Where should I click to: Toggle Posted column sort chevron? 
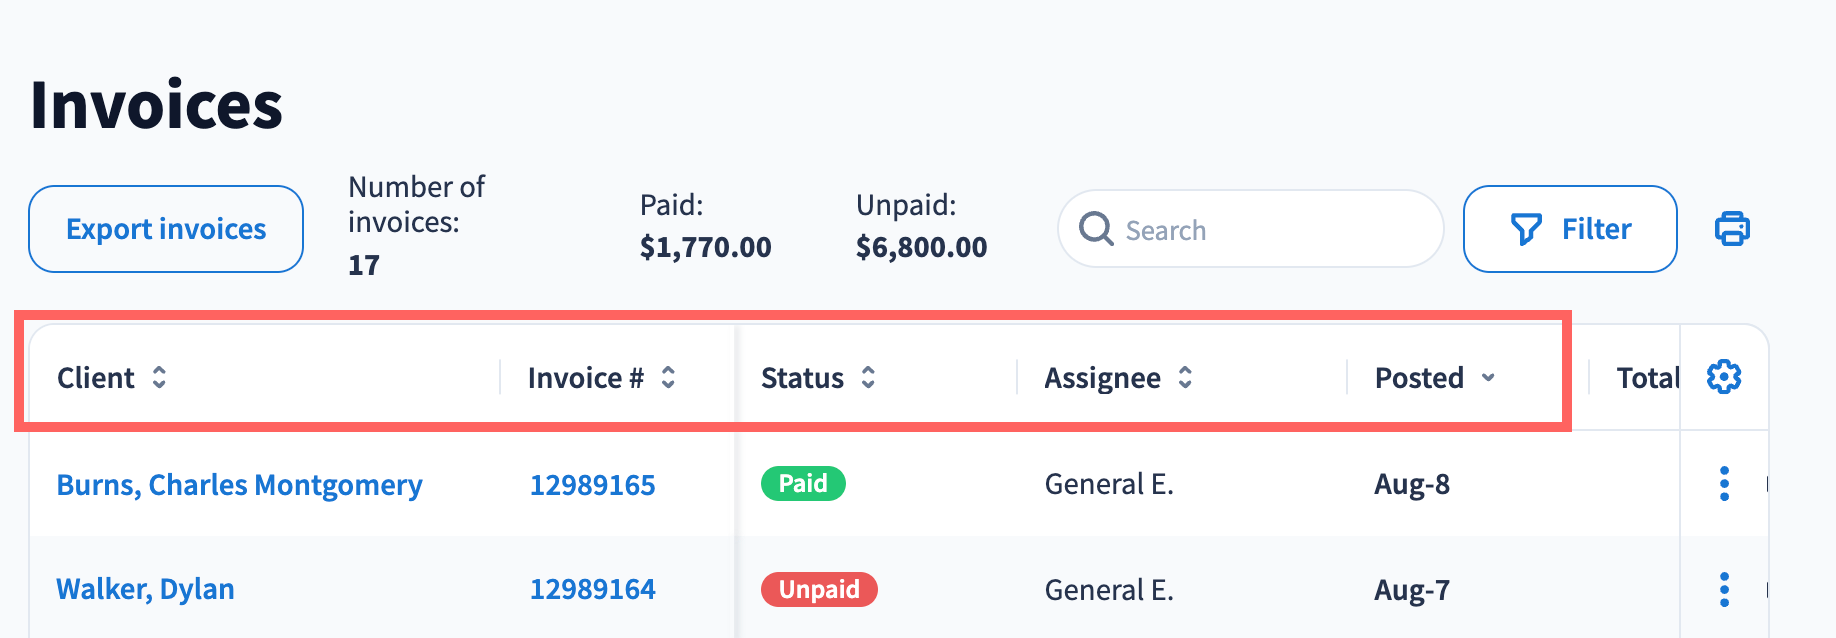coord(1488,377)
